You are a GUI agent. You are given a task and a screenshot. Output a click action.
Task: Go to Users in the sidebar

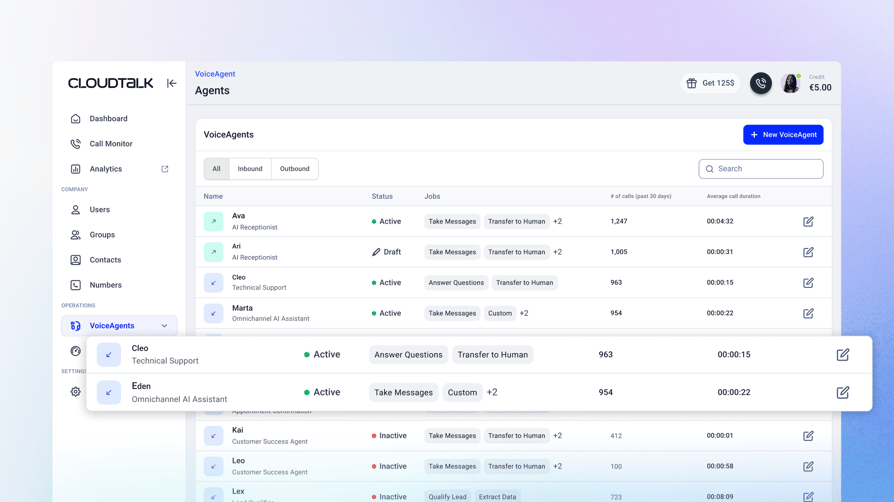[x=99, y=209]
